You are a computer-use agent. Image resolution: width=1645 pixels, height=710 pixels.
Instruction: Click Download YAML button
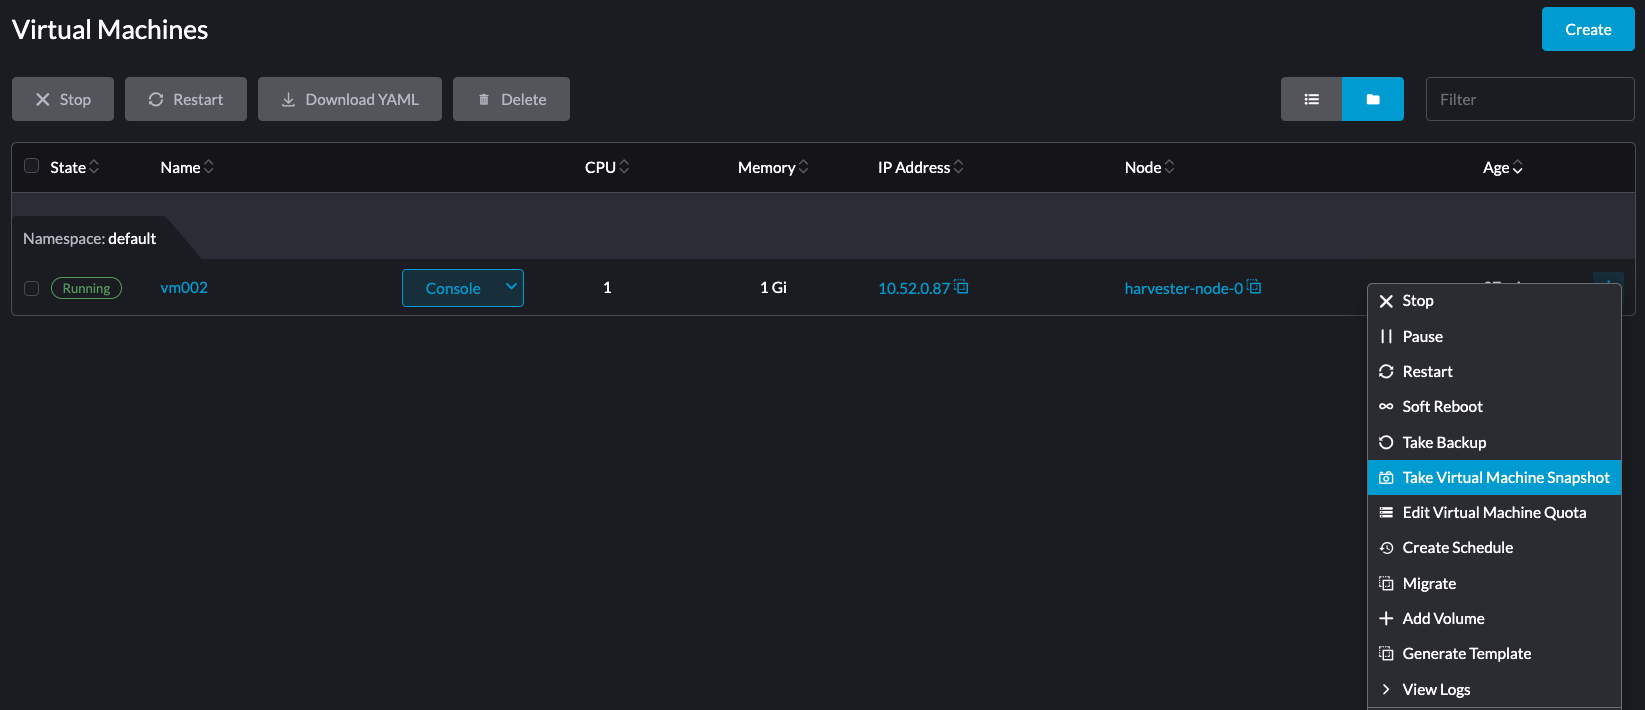click(x=350, y=99)
